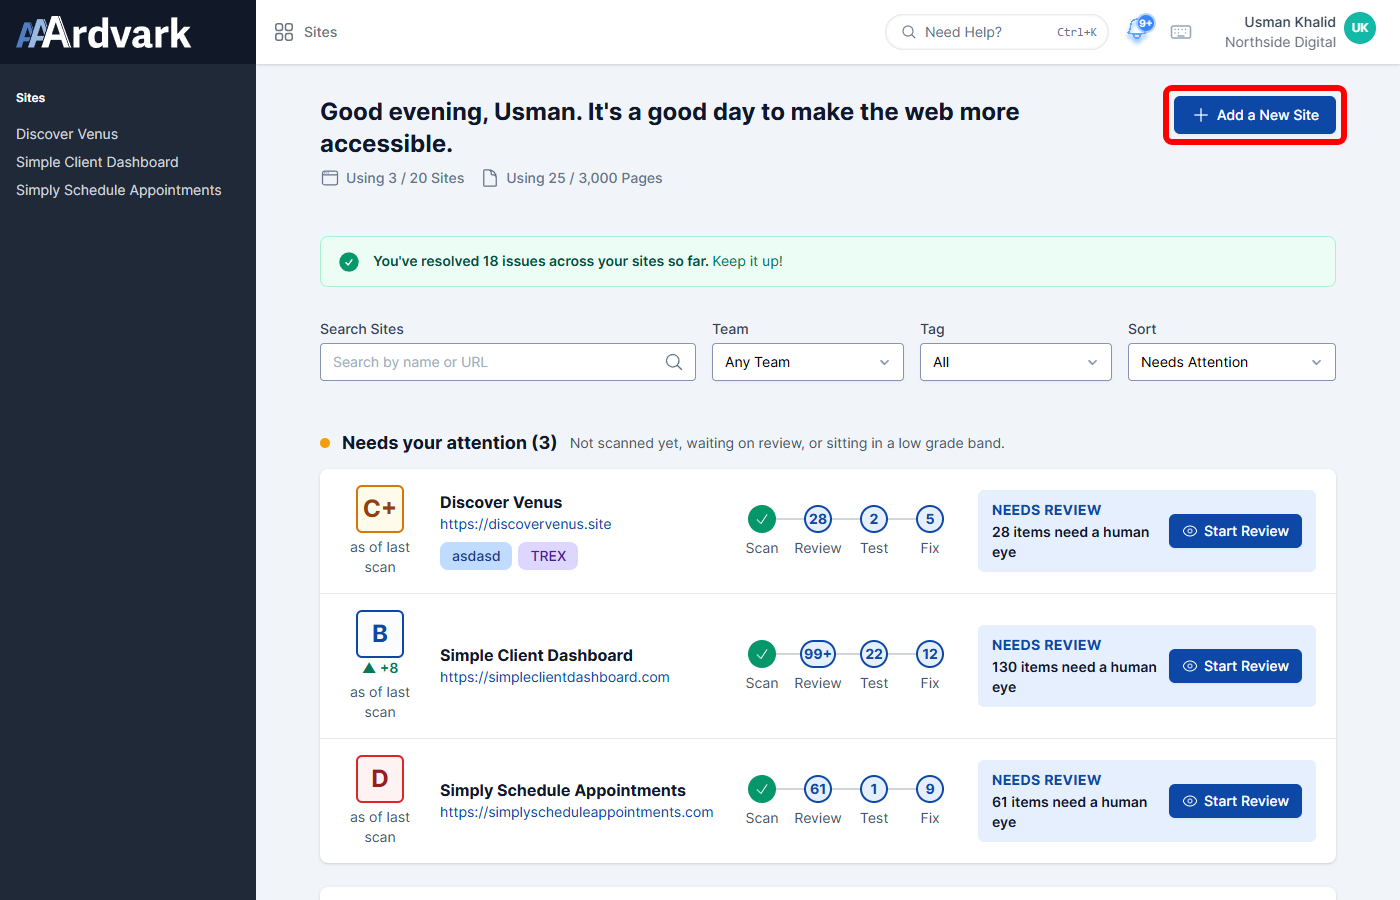
Task: Click the Need Help? search box
Action: 997,32
